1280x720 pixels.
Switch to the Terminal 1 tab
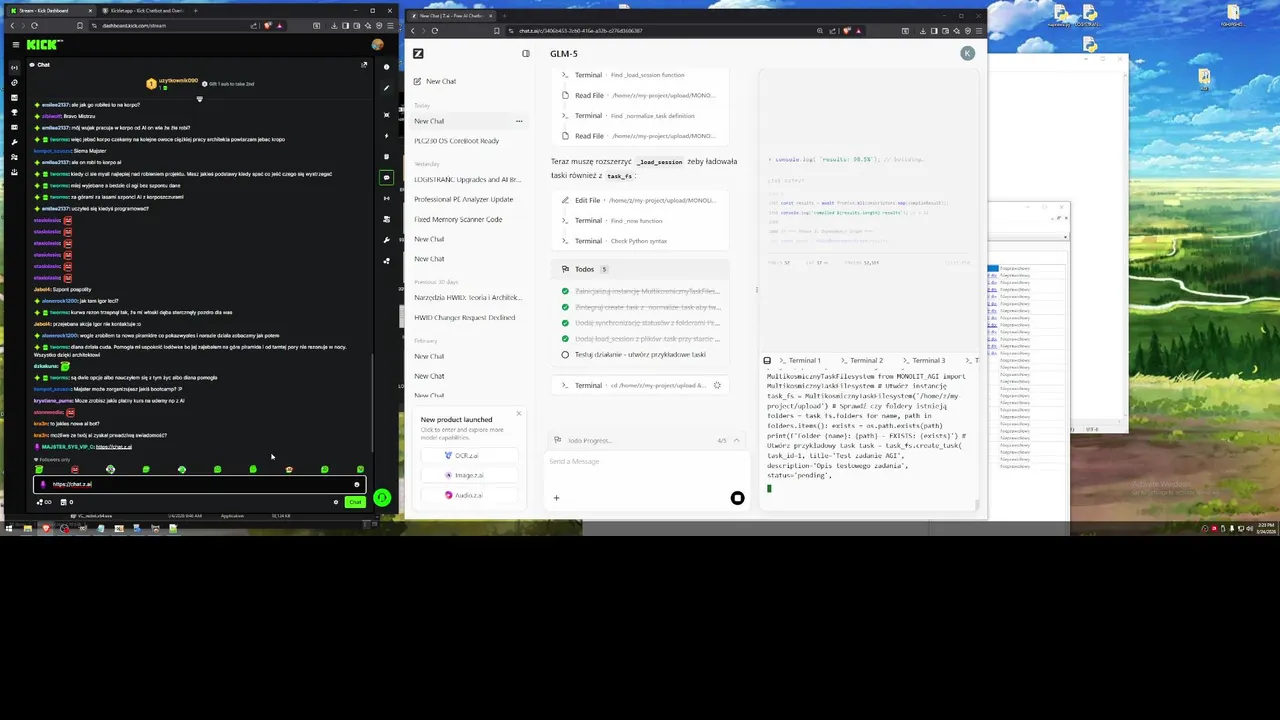[x=799, y=360]
